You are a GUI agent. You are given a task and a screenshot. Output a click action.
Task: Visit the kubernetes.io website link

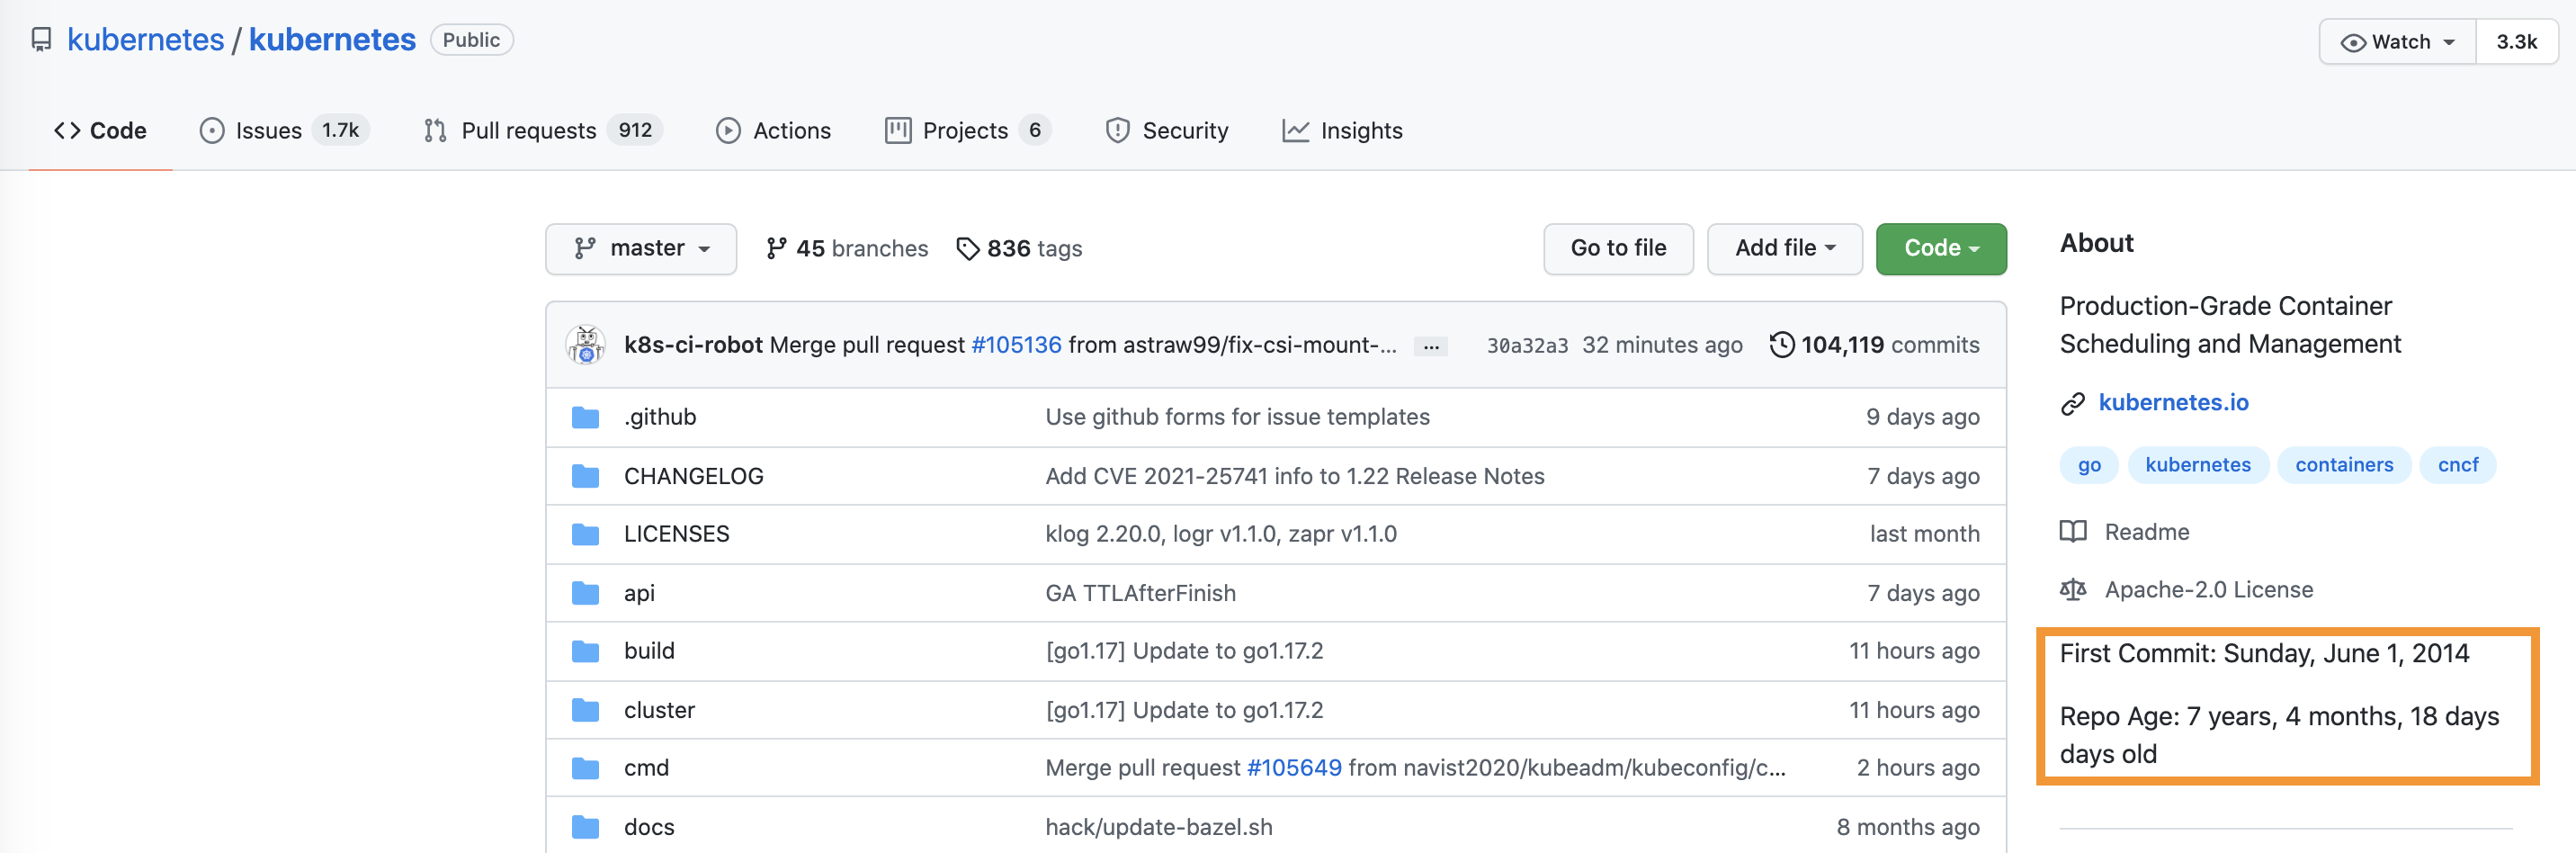point(2173,402)
